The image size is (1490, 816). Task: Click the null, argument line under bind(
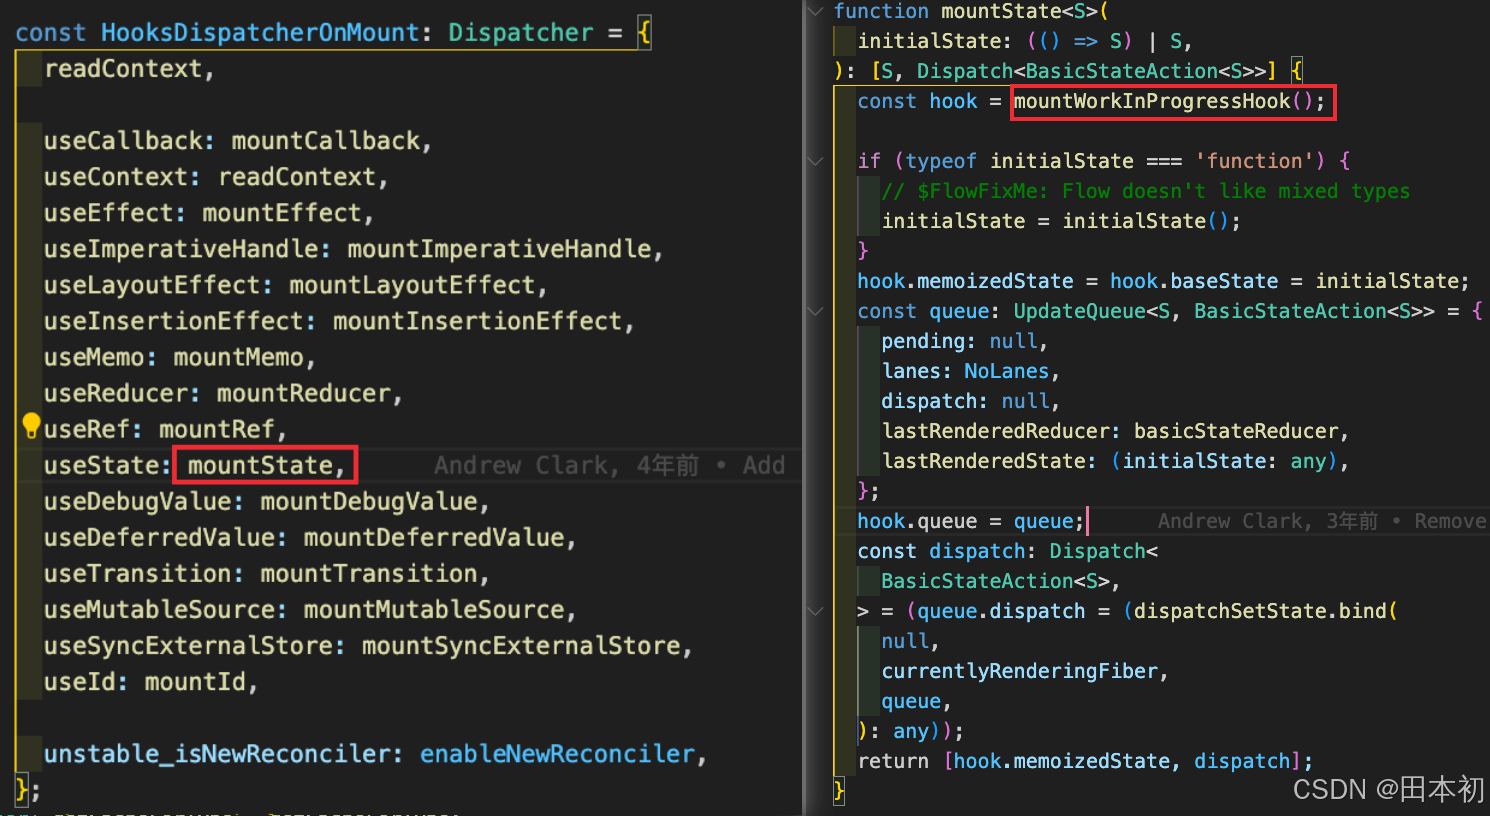point(910,641)
